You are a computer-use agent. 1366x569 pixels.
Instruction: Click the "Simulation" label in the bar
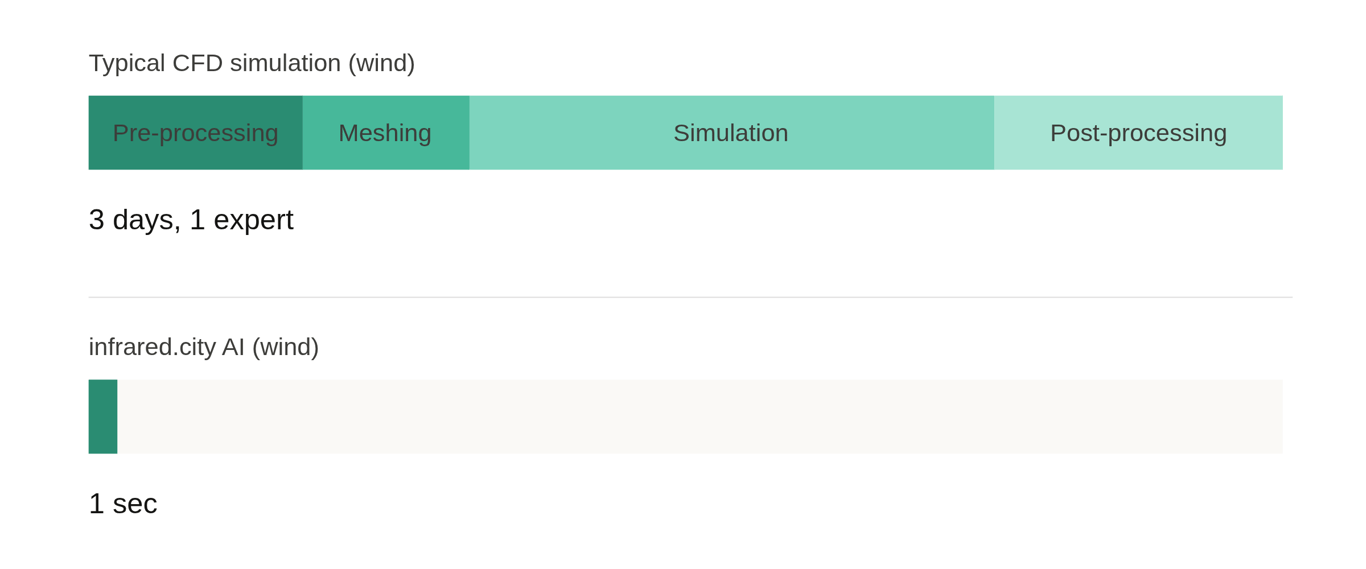coord(731,133)
